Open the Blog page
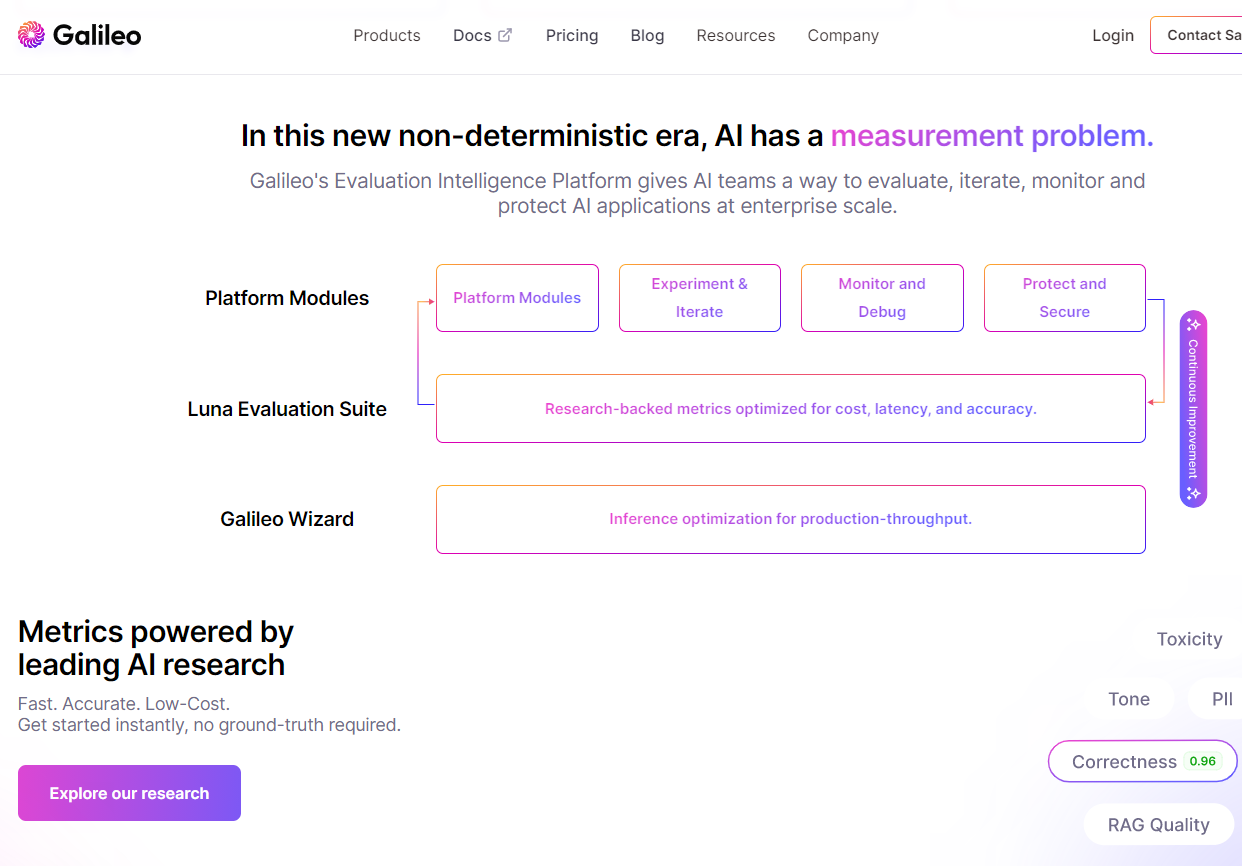1242x866 pixels. pyautogui.click(x=647, y=35)
